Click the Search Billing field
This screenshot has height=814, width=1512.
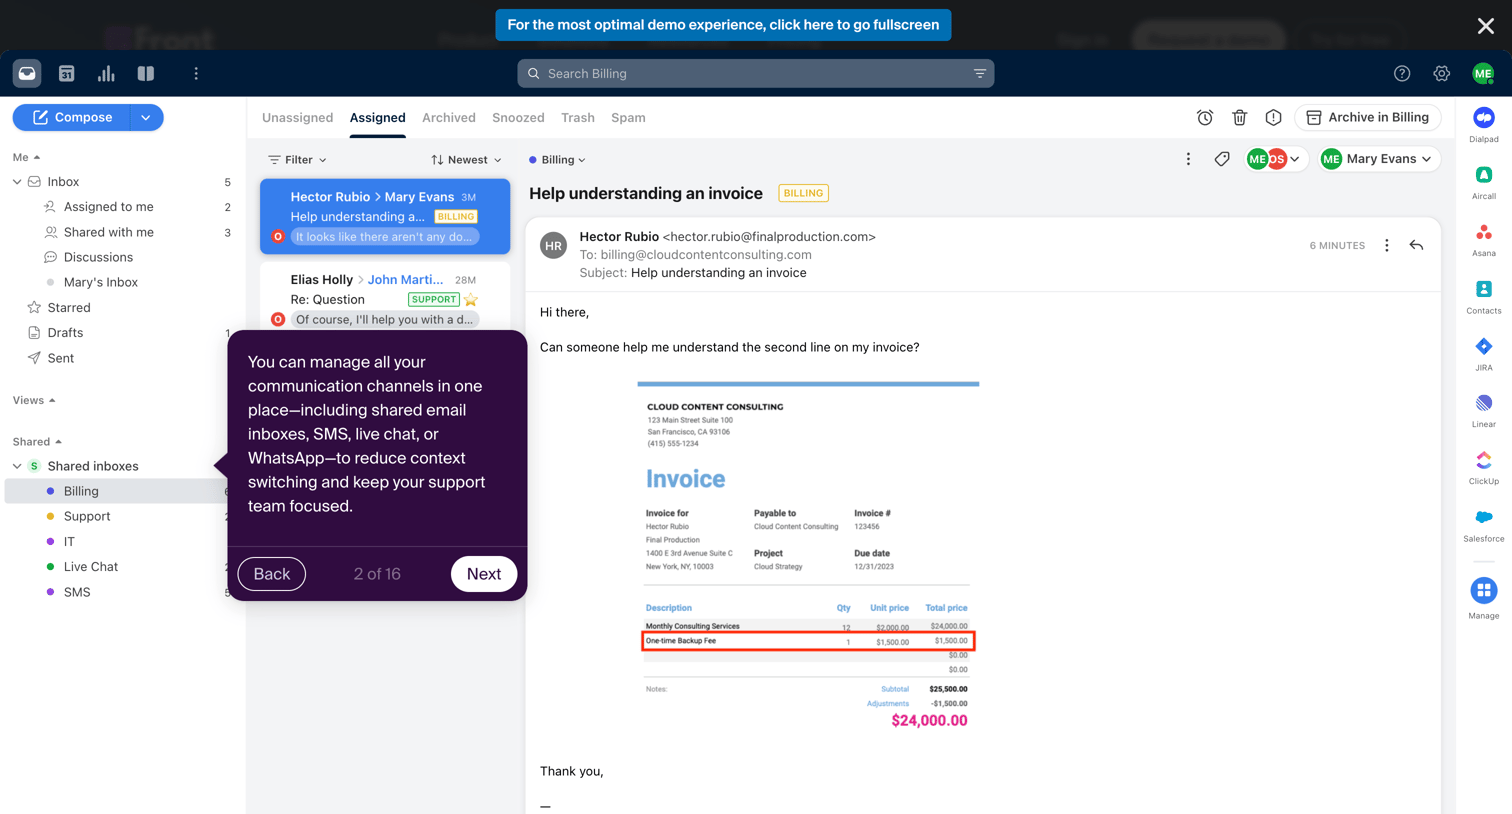[756, 74]
